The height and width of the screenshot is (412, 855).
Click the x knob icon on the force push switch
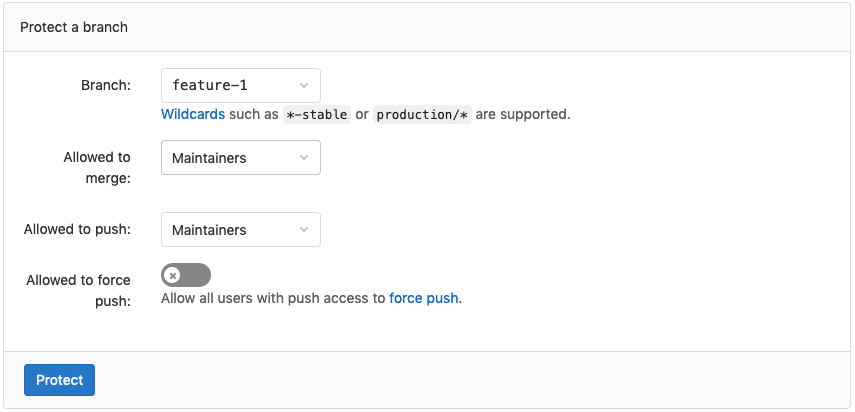click(173, 275)
